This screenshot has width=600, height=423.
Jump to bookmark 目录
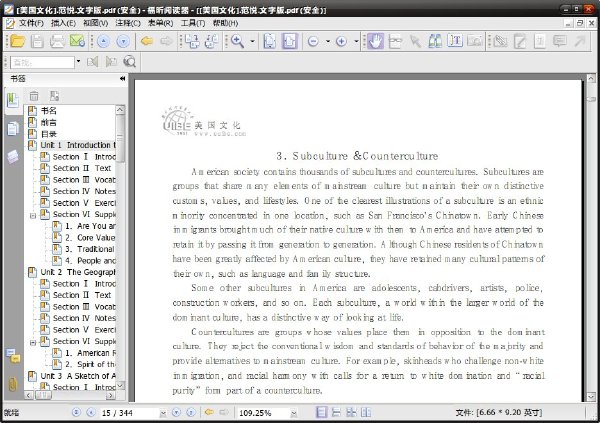click(x=49, y=134)
